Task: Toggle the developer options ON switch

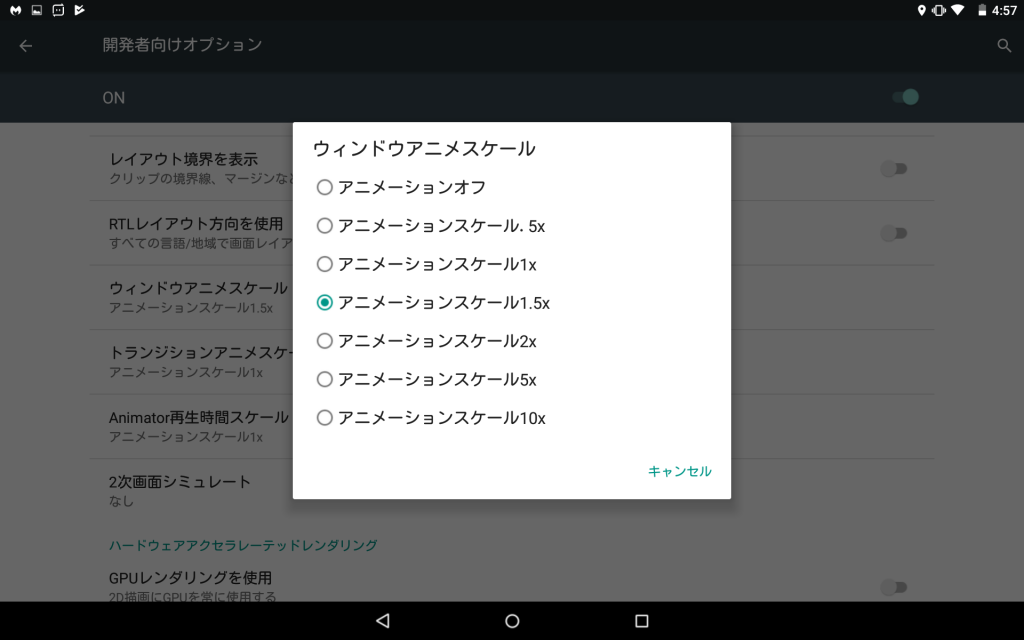Action: point(904,97)
